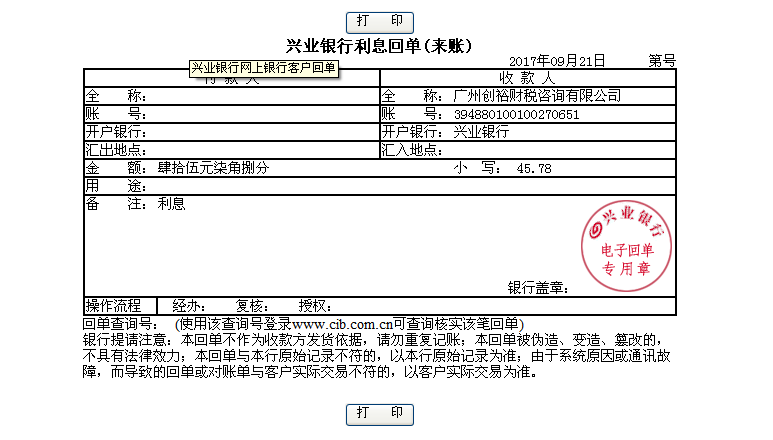
Task: Click the 银行盖章 label
Action: pos(538,288)
